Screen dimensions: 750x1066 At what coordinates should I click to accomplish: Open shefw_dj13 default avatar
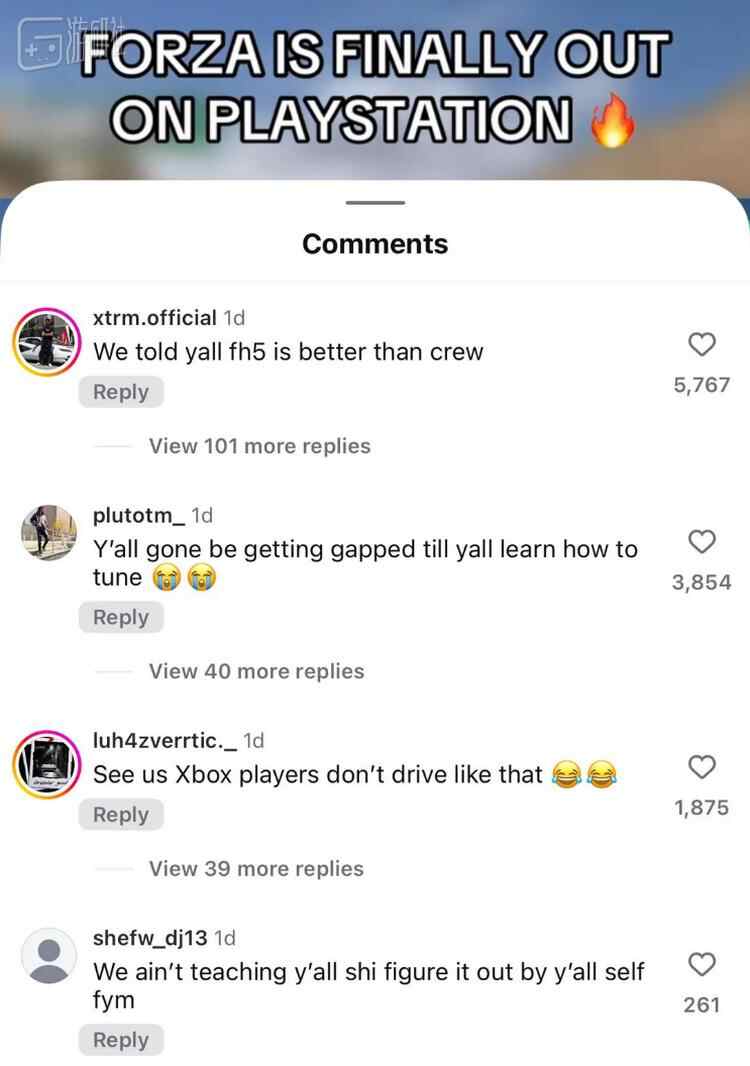(x=48, y=955)
